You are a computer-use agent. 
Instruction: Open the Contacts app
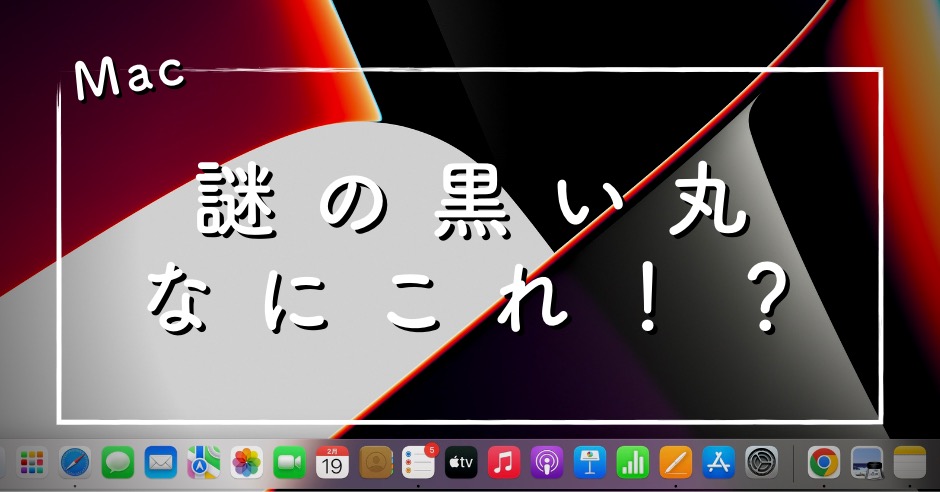375,462
